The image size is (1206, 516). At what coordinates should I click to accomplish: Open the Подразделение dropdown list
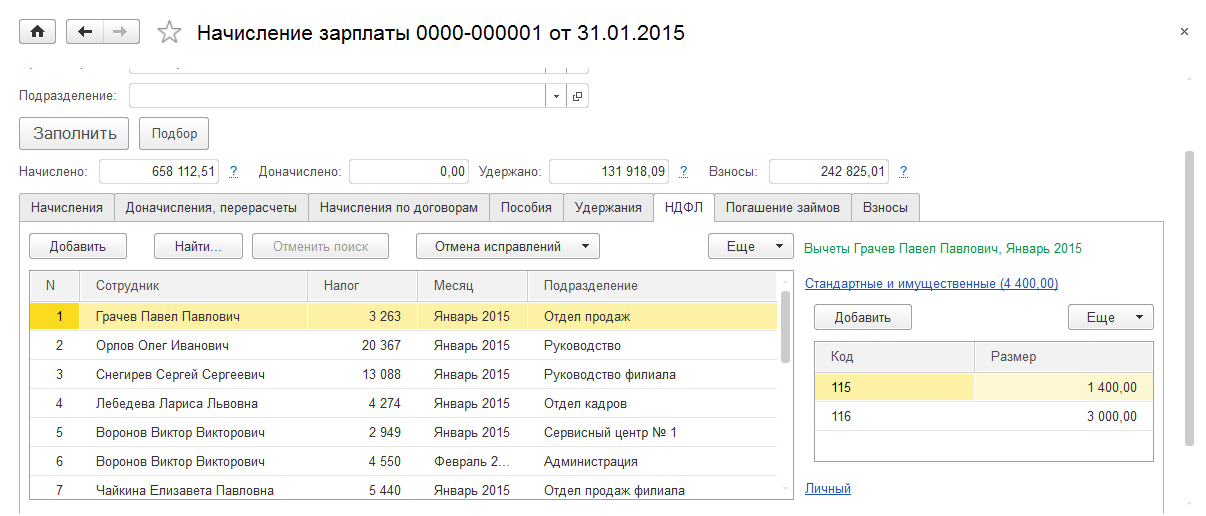click(x=556, y=96)
